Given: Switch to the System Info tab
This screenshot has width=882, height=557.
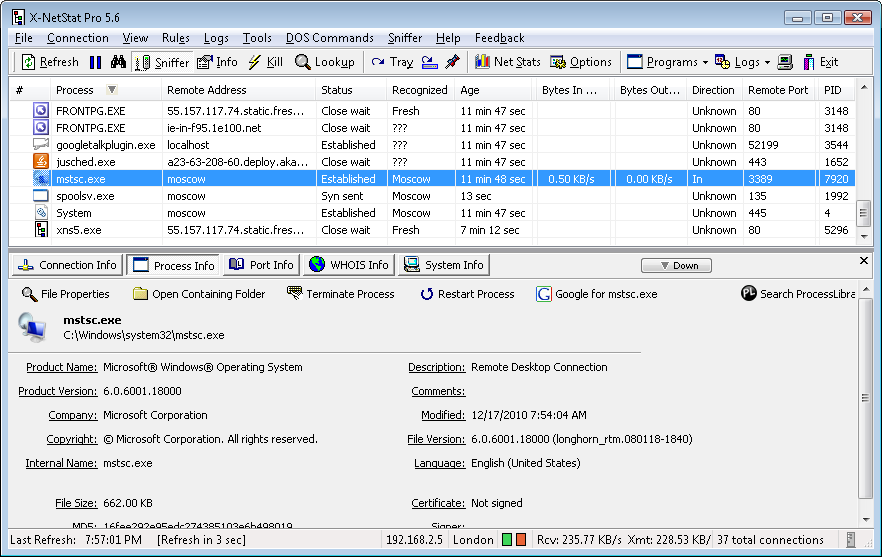Looking at the screenshot, I should (x=444, y=265).
